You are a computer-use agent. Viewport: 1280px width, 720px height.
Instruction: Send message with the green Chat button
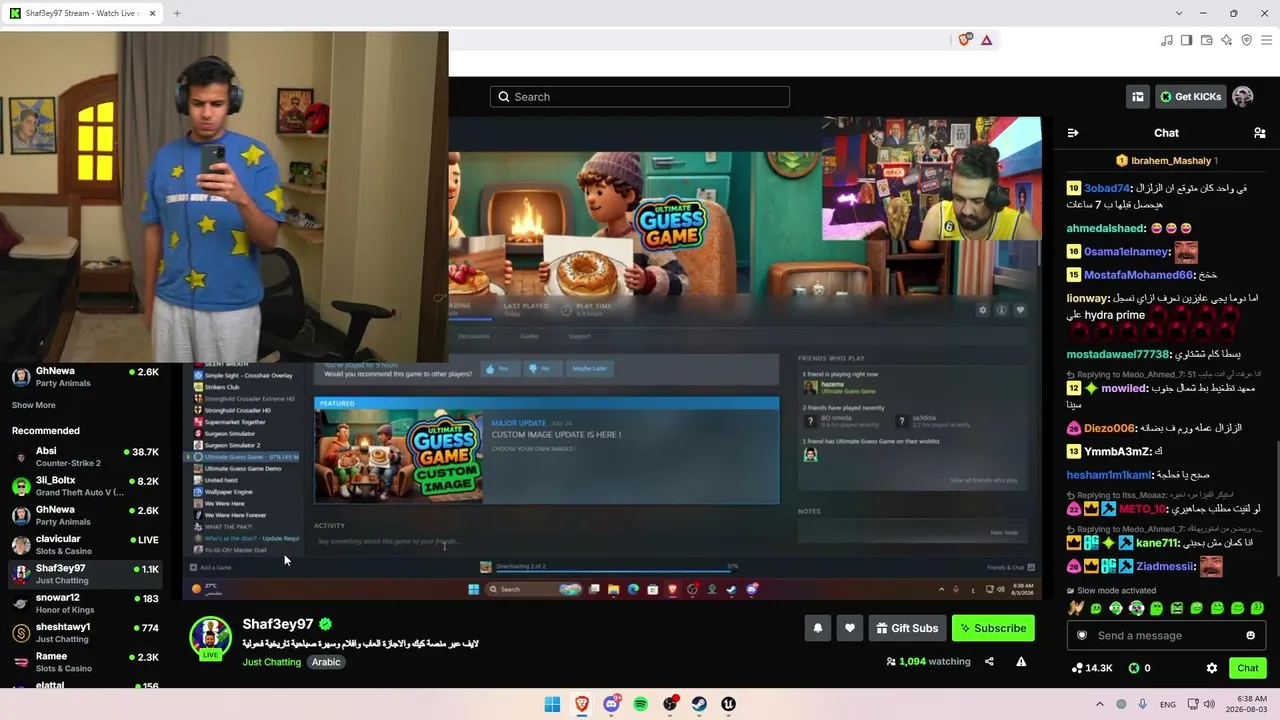[x=1248, y=668]
